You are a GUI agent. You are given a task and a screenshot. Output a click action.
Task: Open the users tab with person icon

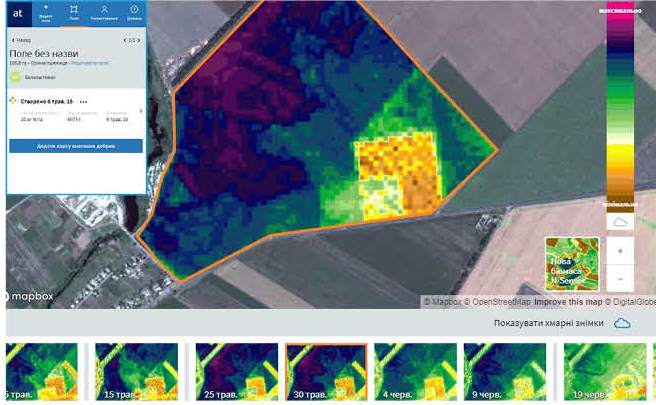(x=104, y=13)
